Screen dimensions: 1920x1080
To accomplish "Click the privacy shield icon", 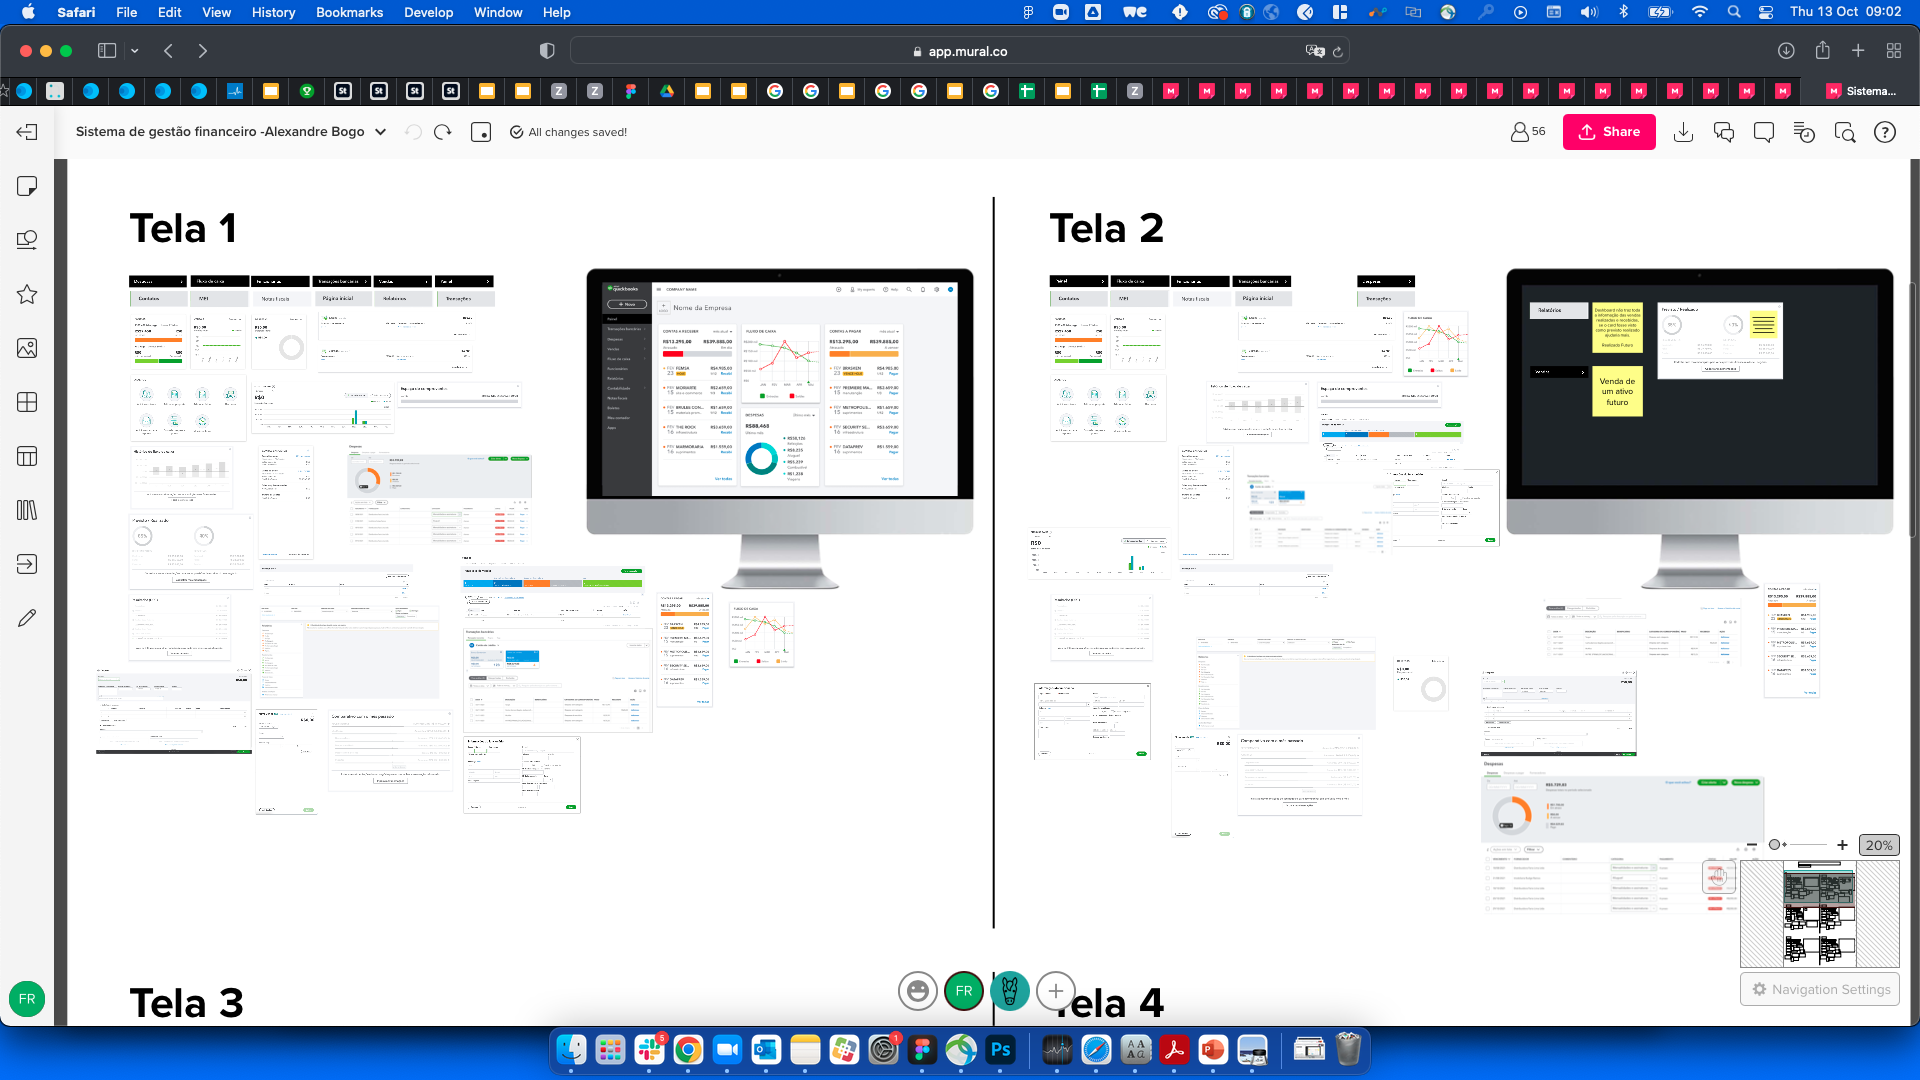I will (547, 51).
